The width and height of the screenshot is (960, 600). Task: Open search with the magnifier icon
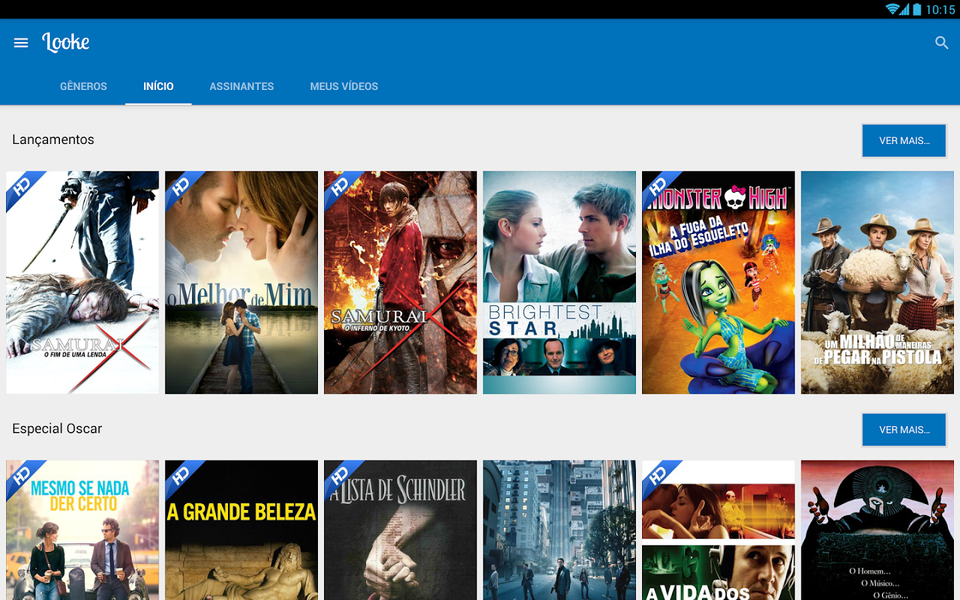pyautogui.click(x=941, y=43)
